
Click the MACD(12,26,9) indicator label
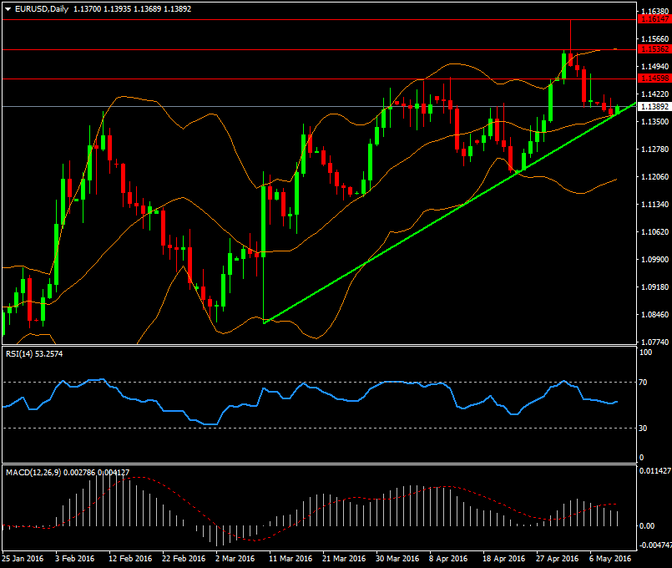34,471
